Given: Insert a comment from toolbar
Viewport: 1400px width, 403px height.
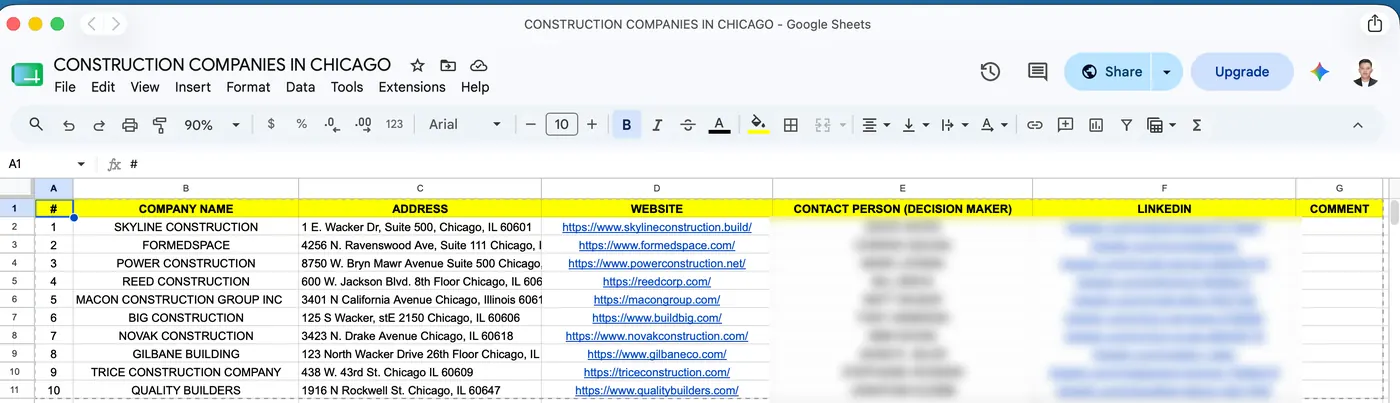Looking at the screenshot, I should tap(1065, 125).
